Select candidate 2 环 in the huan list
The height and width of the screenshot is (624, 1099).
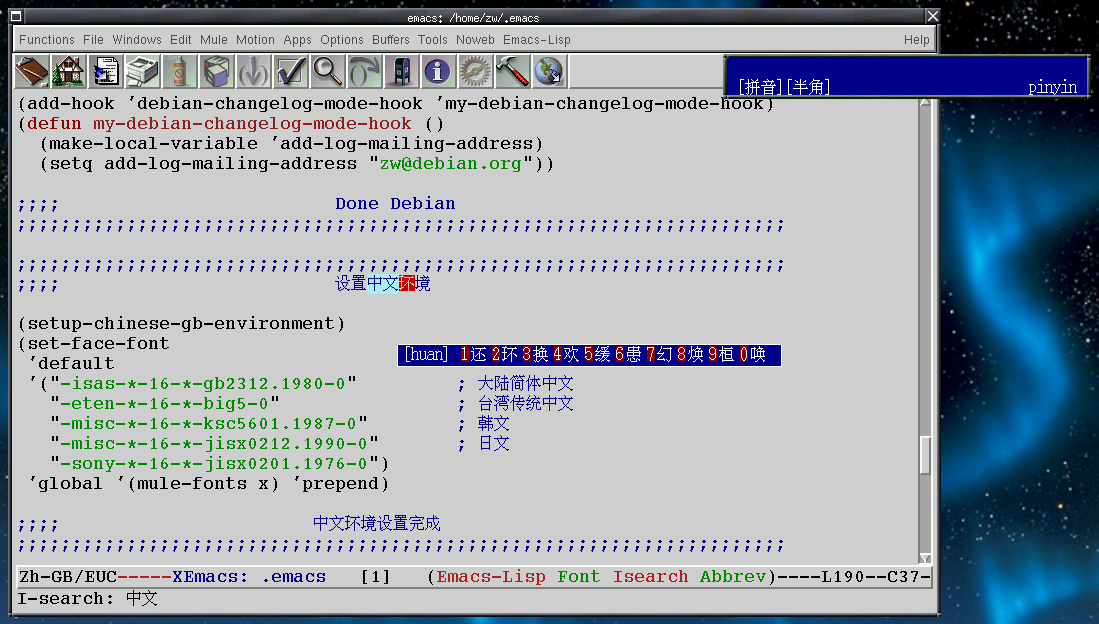click(504, 354)
